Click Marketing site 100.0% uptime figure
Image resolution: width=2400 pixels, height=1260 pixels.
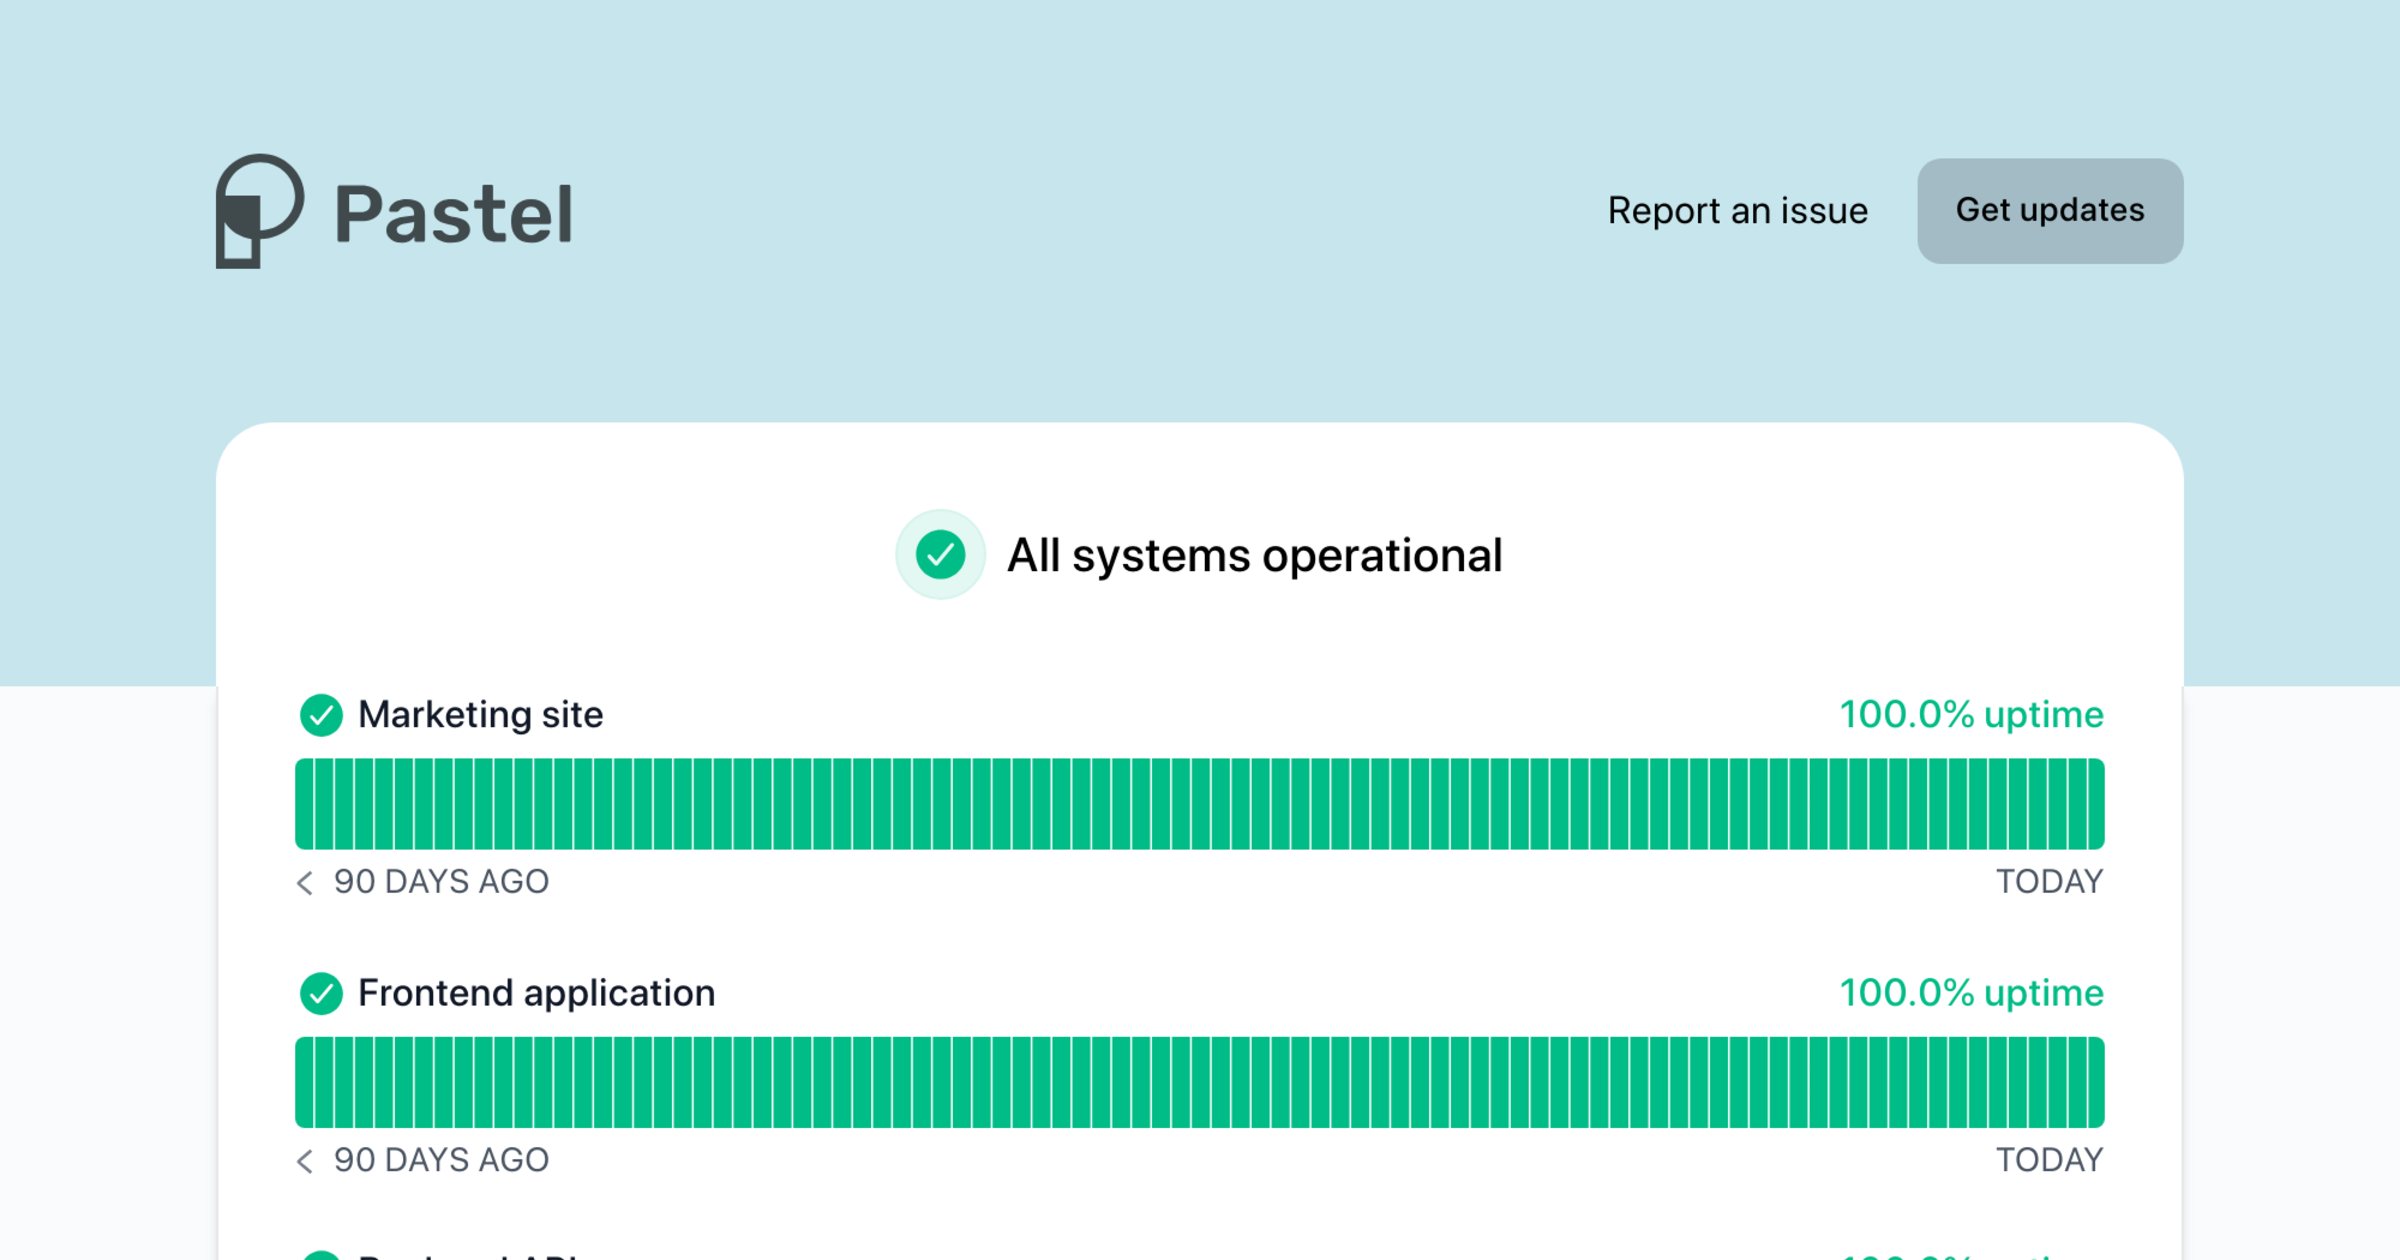[1971, 715]
